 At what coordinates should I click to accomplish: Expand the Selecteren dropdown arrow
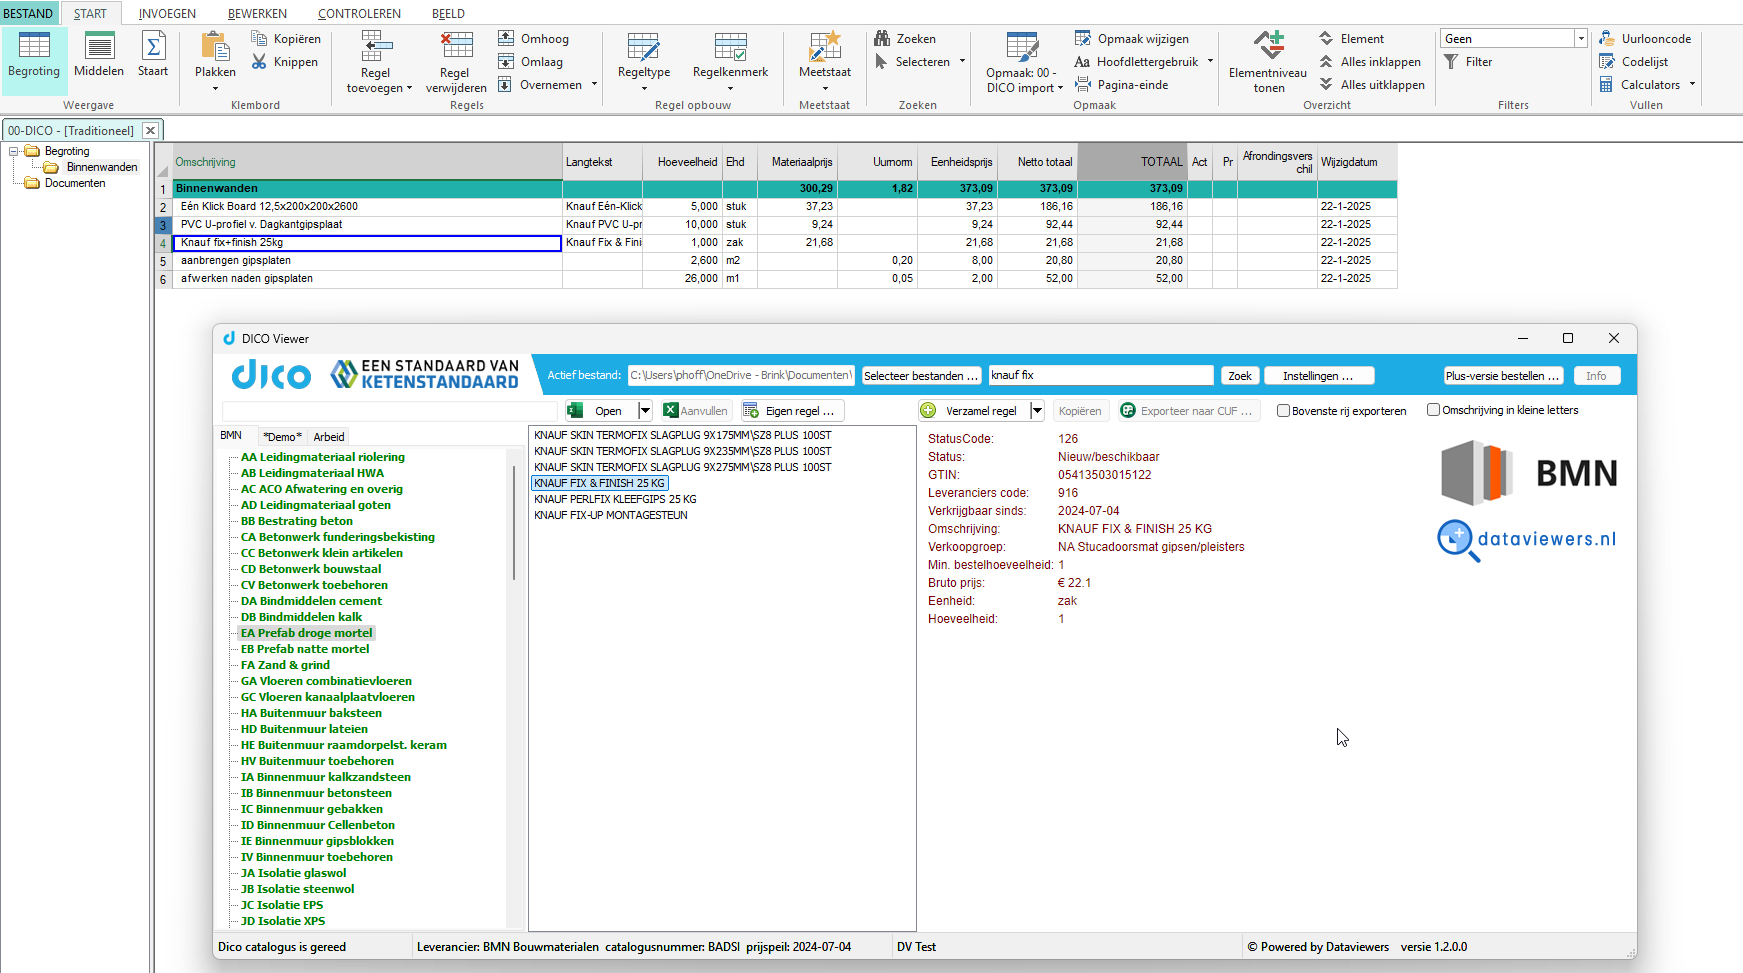[x=962, y=61]
